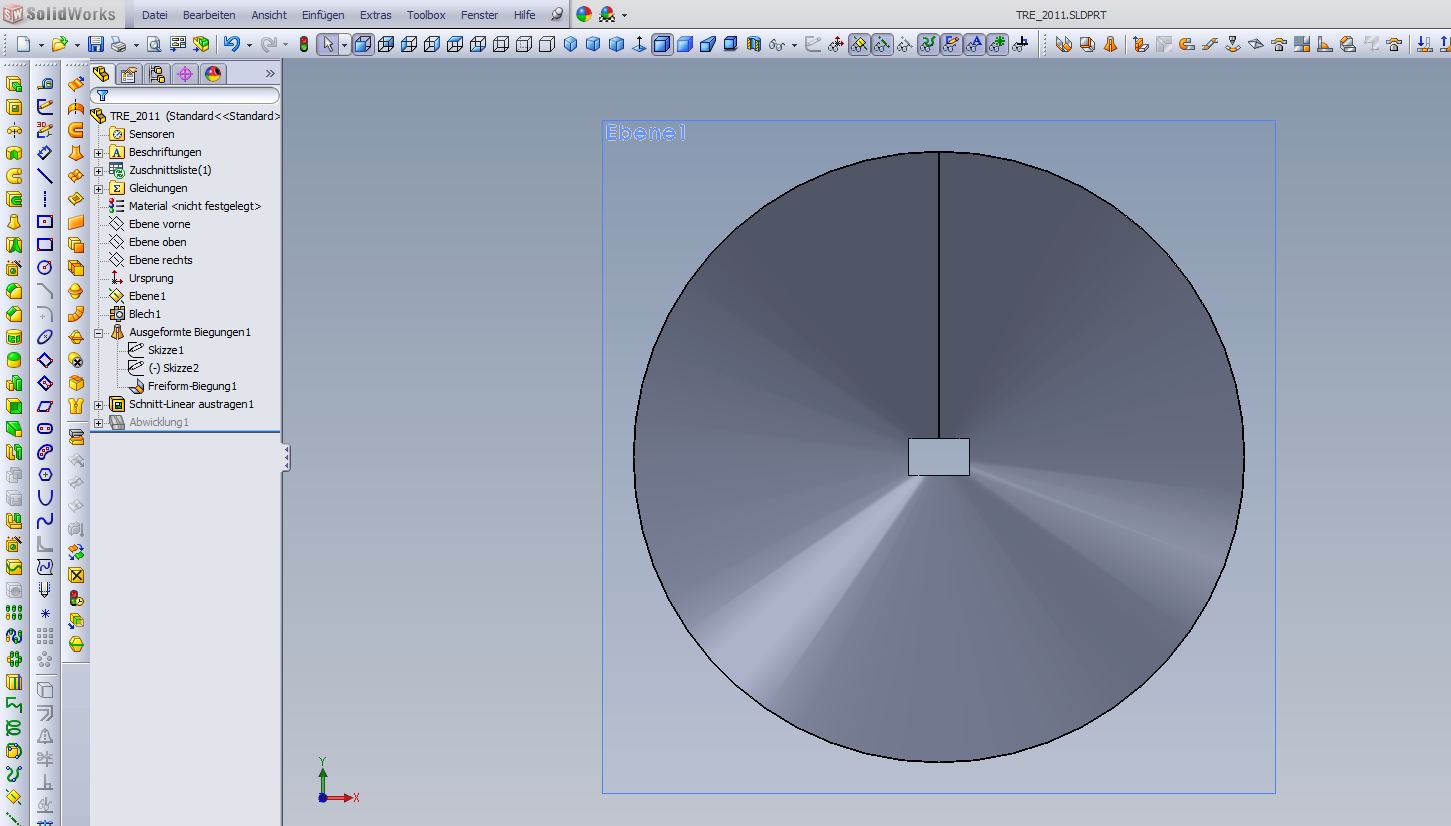
Task: Select the line sketch tool icon
Action: click(x=45, y=176)
